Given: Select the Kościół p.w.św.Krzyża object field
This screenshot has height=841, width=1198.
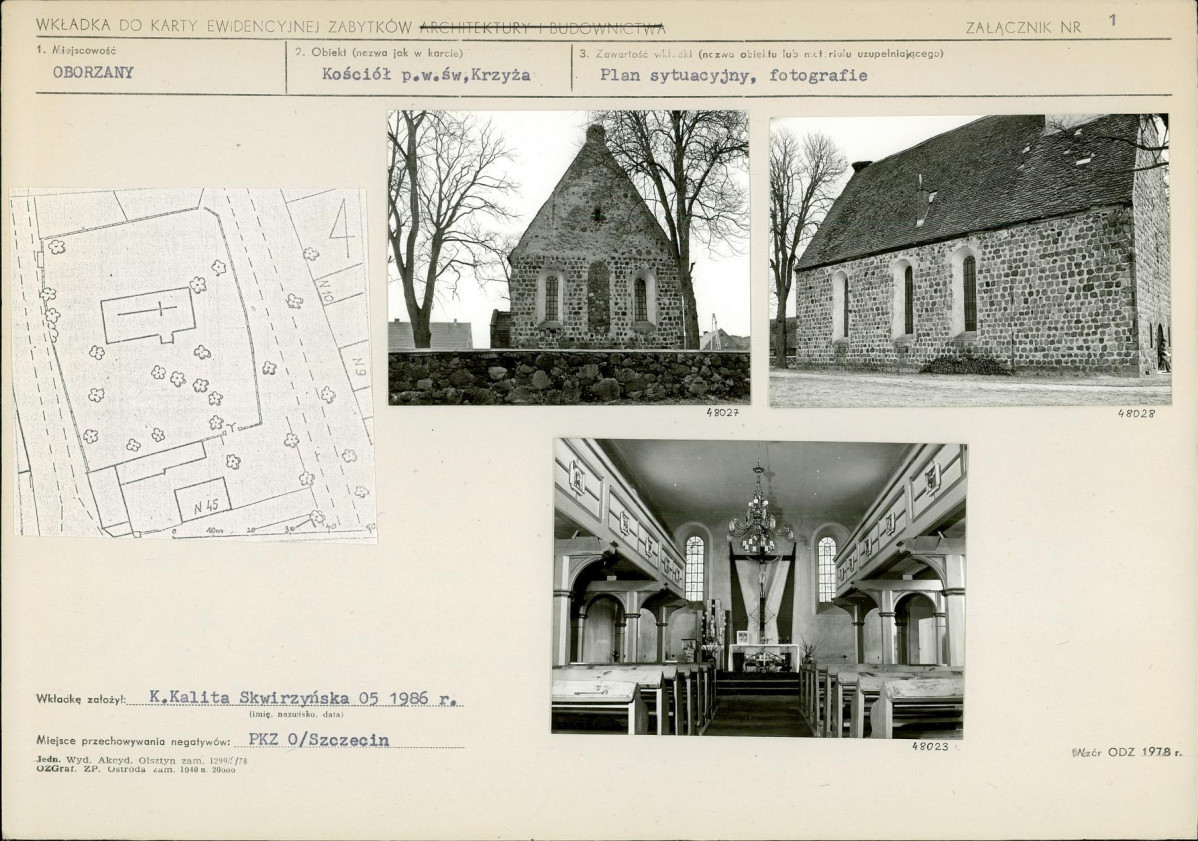Looking at the screenshot, I should coord(426,74).
